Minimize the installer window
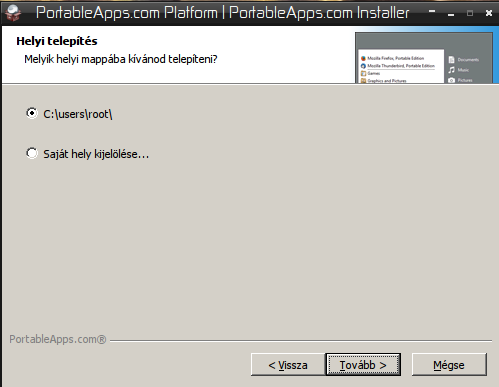 point(451,14)
